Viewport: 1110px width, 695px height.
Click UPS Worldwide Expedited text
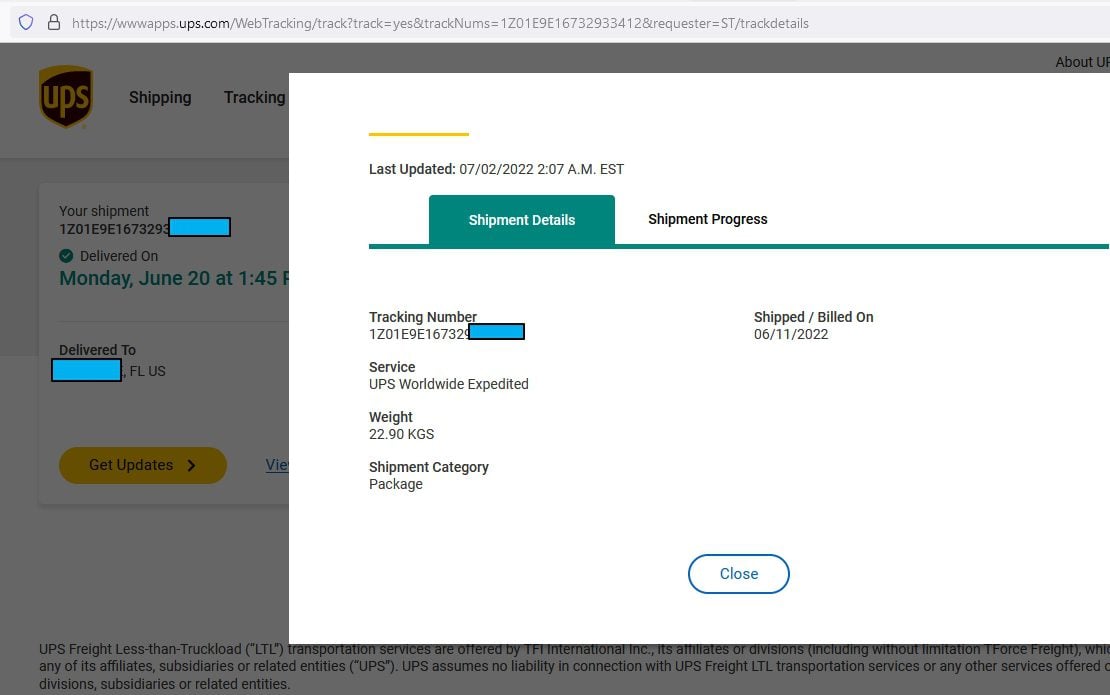(x=449, y=384)
